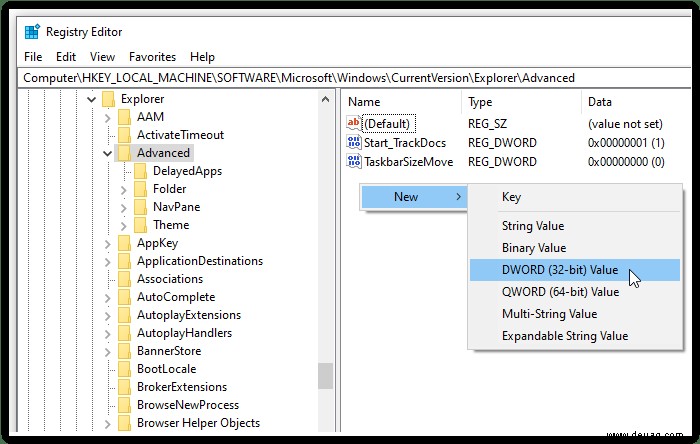700x444 pixels.
Task: Select the ApplicationDestinations key
Action: (x=200, y=261)
